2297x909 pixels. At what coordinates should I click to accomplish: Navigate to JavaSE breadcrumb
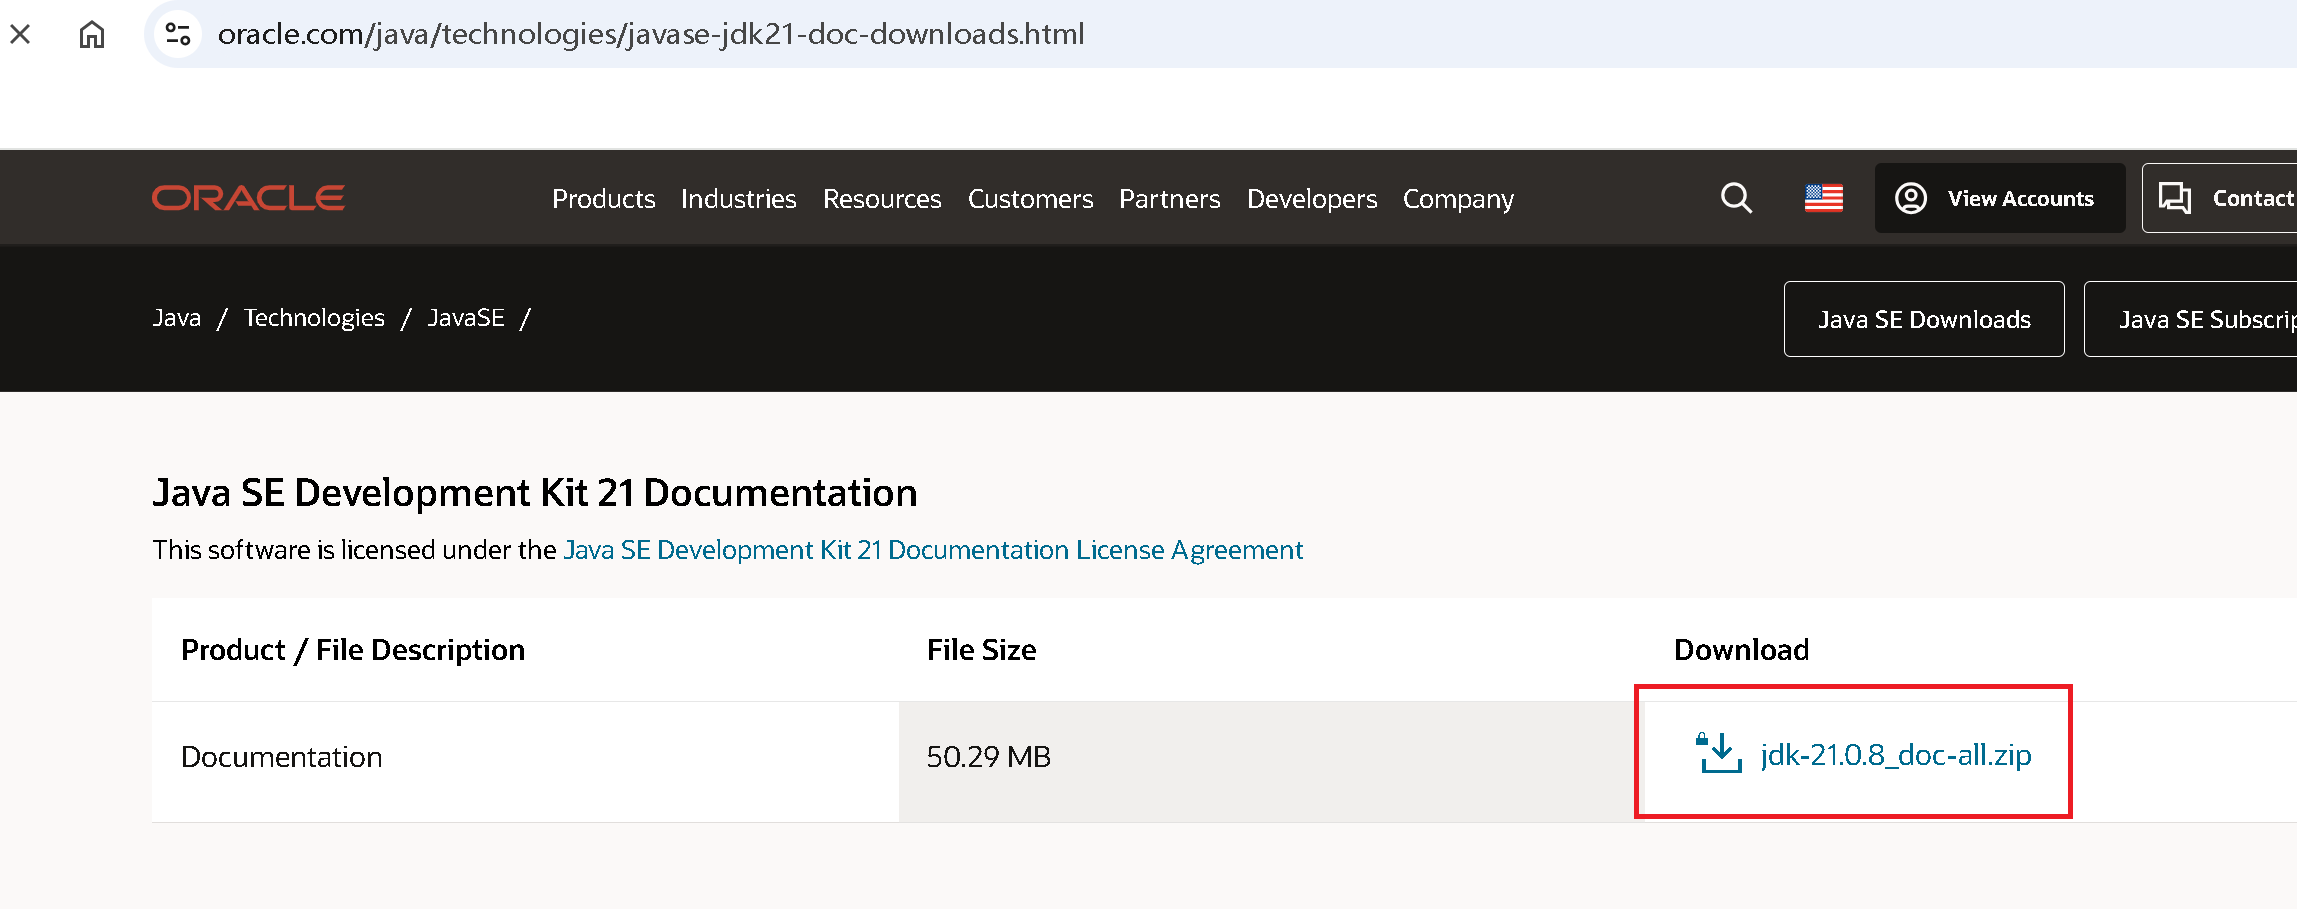pyautogui.click(x=466, y=317)
